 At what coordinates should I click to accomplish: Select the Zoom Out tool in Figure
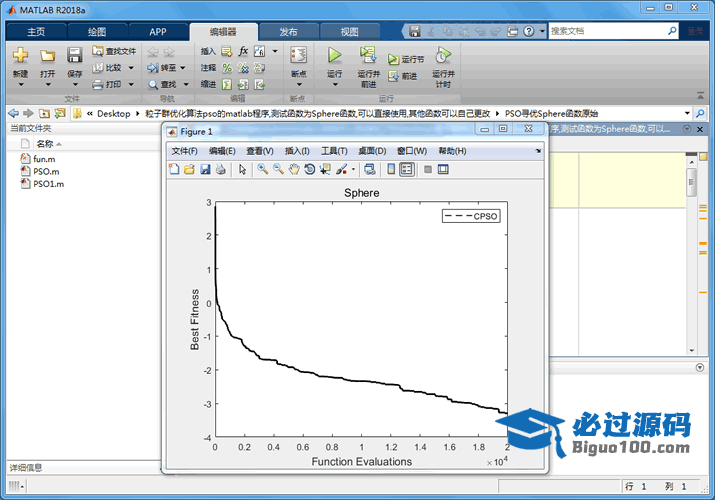(x=278, y=170)
